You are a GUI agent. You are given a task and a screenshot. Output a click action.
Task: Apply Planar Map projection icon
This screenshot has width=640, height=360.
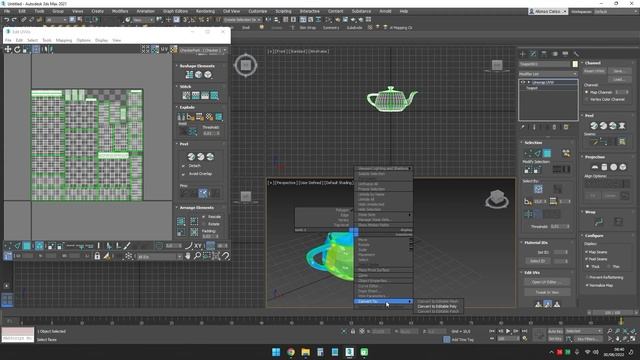pos(595,167)
